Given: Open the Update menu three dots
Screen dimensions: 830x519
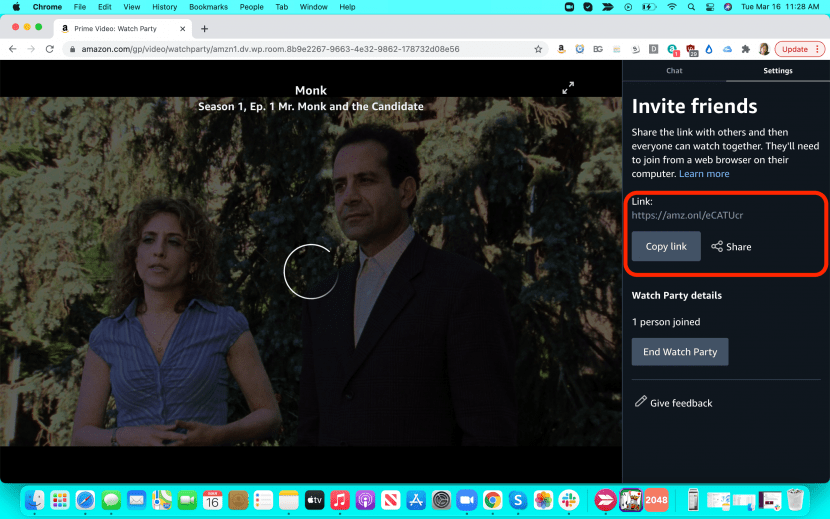Looking at the screenshot, I should point(818,49).
